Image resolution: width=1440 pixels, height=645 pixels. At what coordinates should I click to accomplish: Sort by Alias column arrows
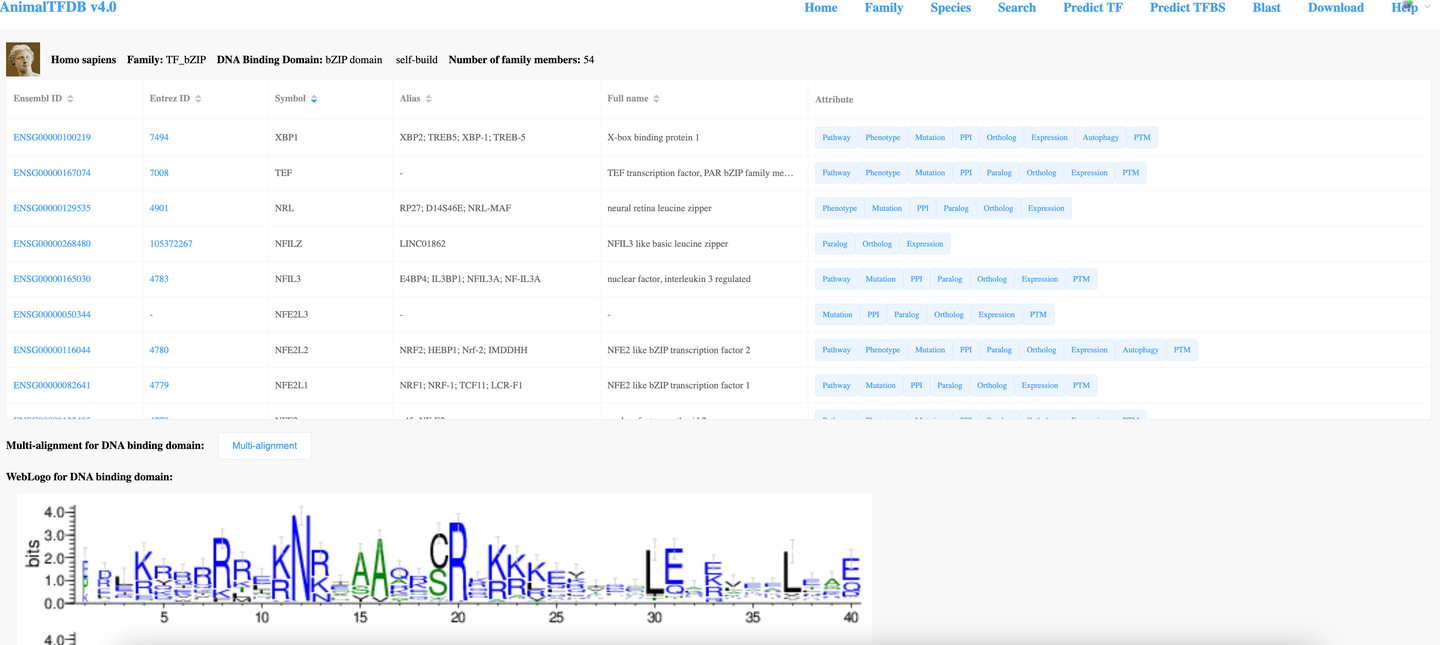tap(429, 99)
